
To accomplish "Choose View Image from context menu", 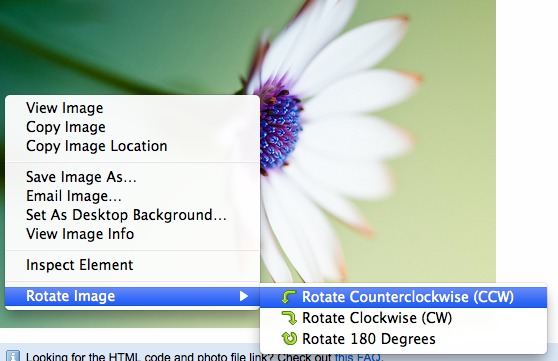I will (132, 108).
